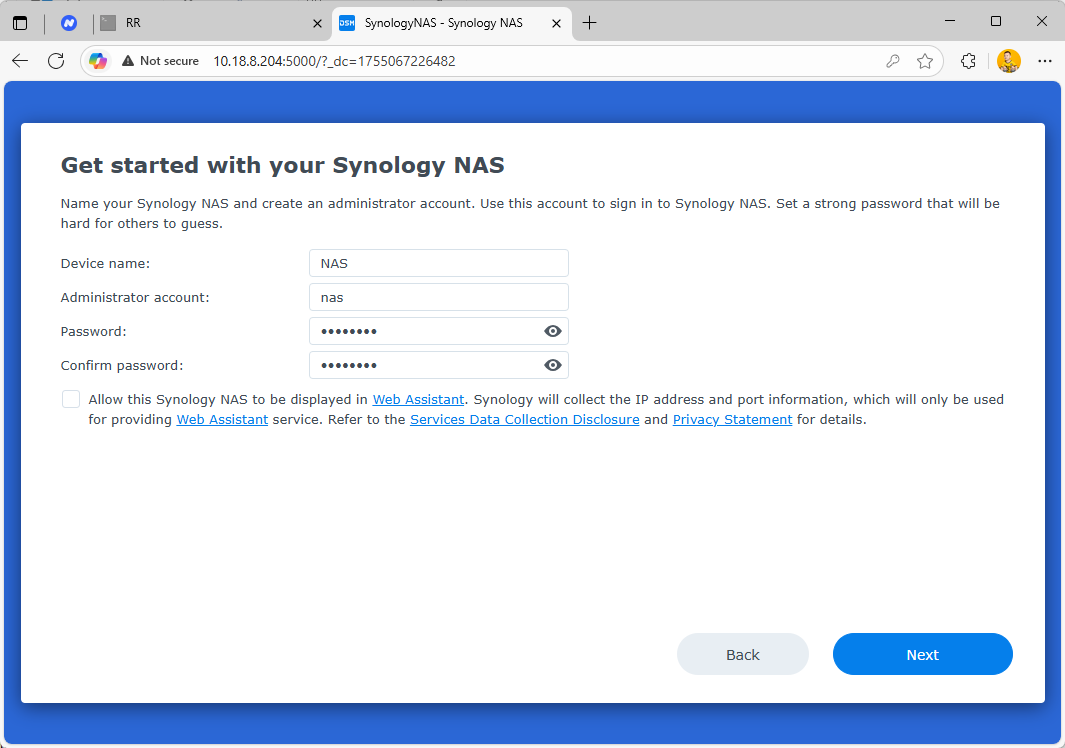Viewport: 1065px width, 748px height.
Task: Go back to the previous page
Action: point(20,61)
